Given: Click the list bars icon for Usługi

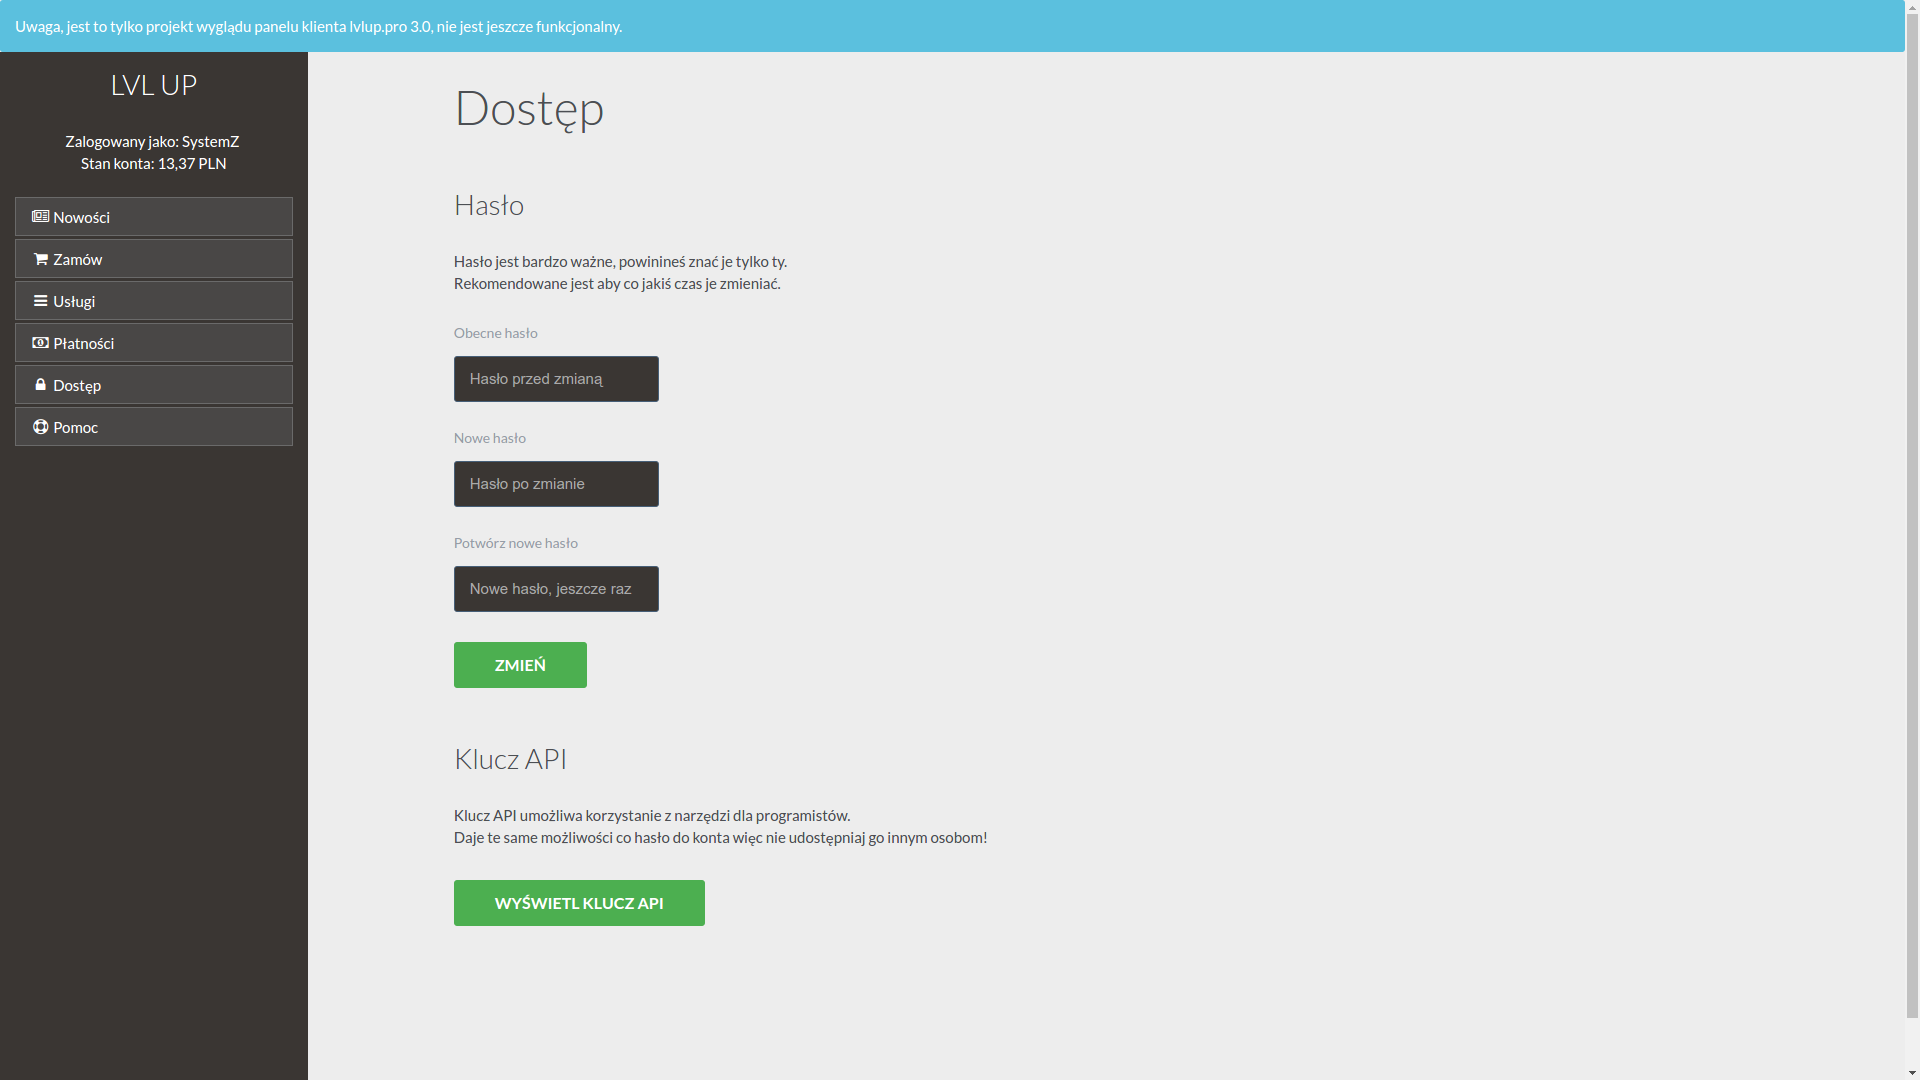Looking at the screenshot, I should [x=41, y=301].
